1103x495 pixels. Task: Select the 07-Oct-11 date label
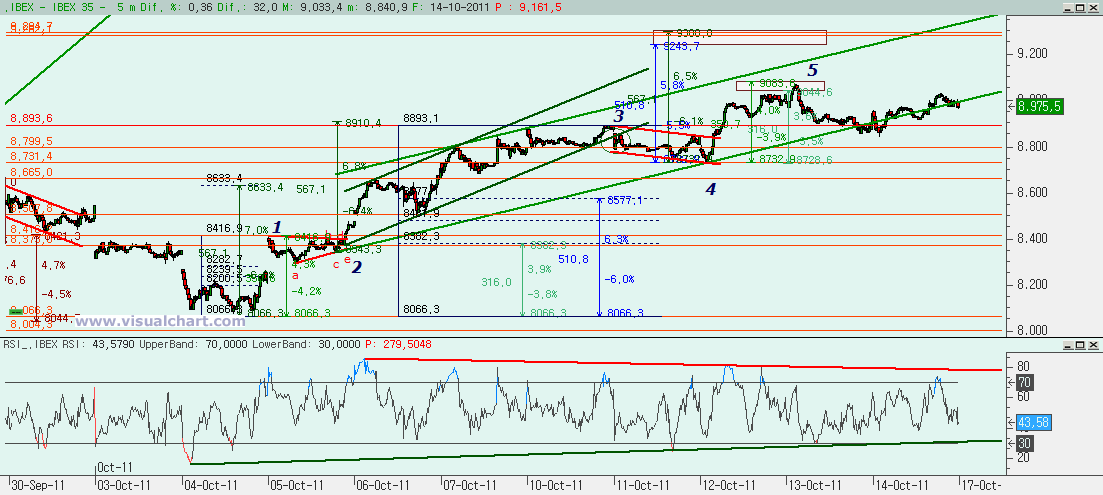coord(470,485)
